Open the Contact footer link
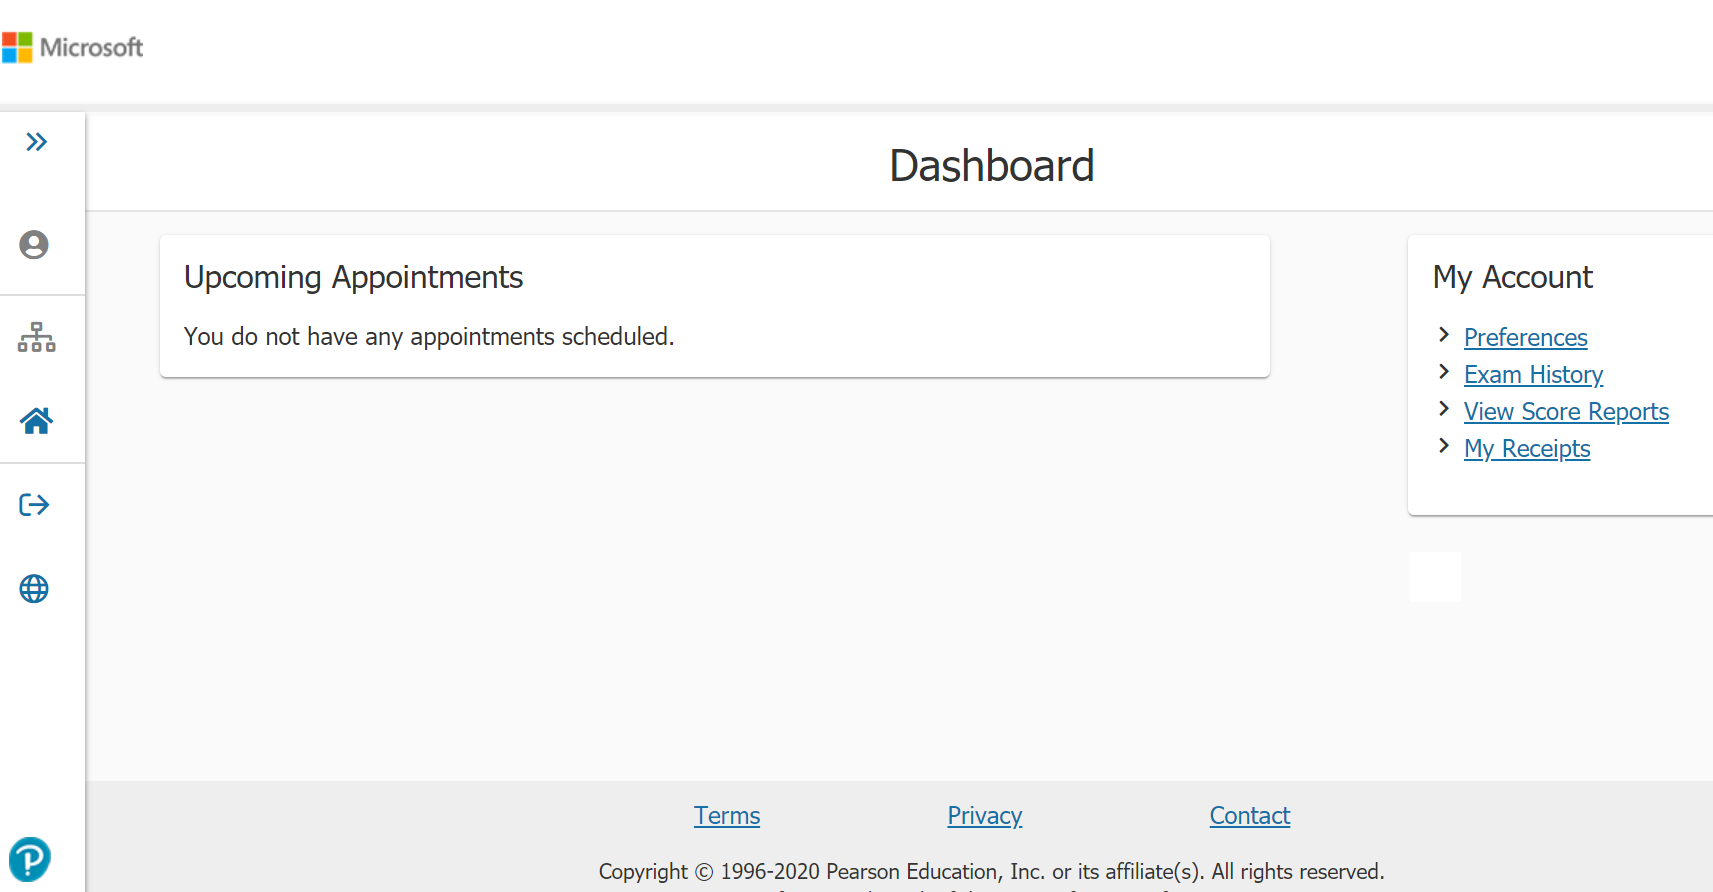The height and width of the screenshot is (892, 1713). click(1250, 816)
